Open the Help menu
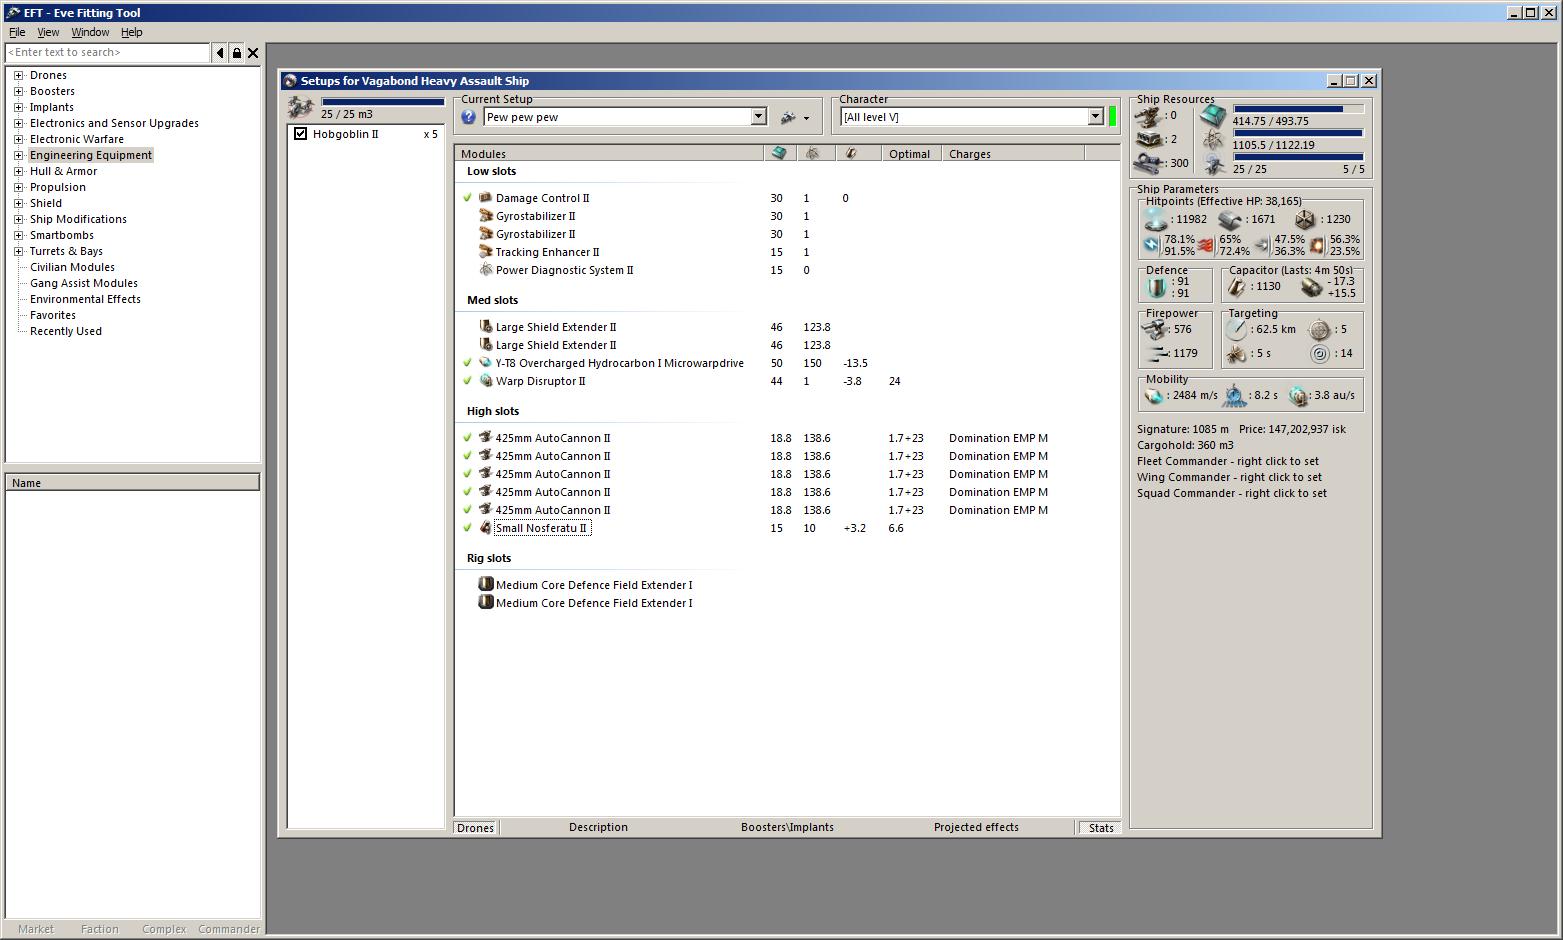Viewport: 1563px width, 940px height. tap(132, 33)
